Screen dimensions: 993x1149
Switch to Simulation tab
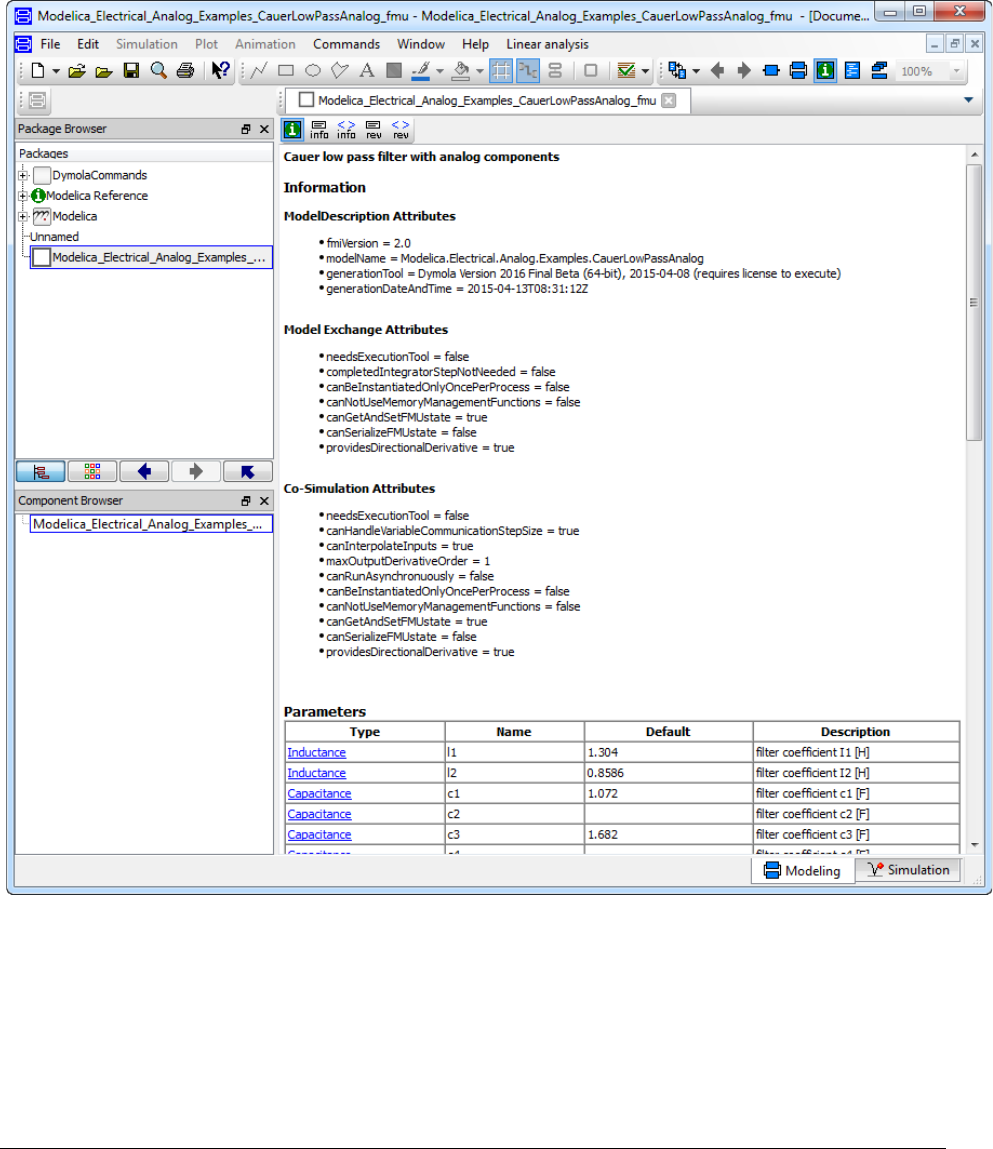[x=908, y=870]
